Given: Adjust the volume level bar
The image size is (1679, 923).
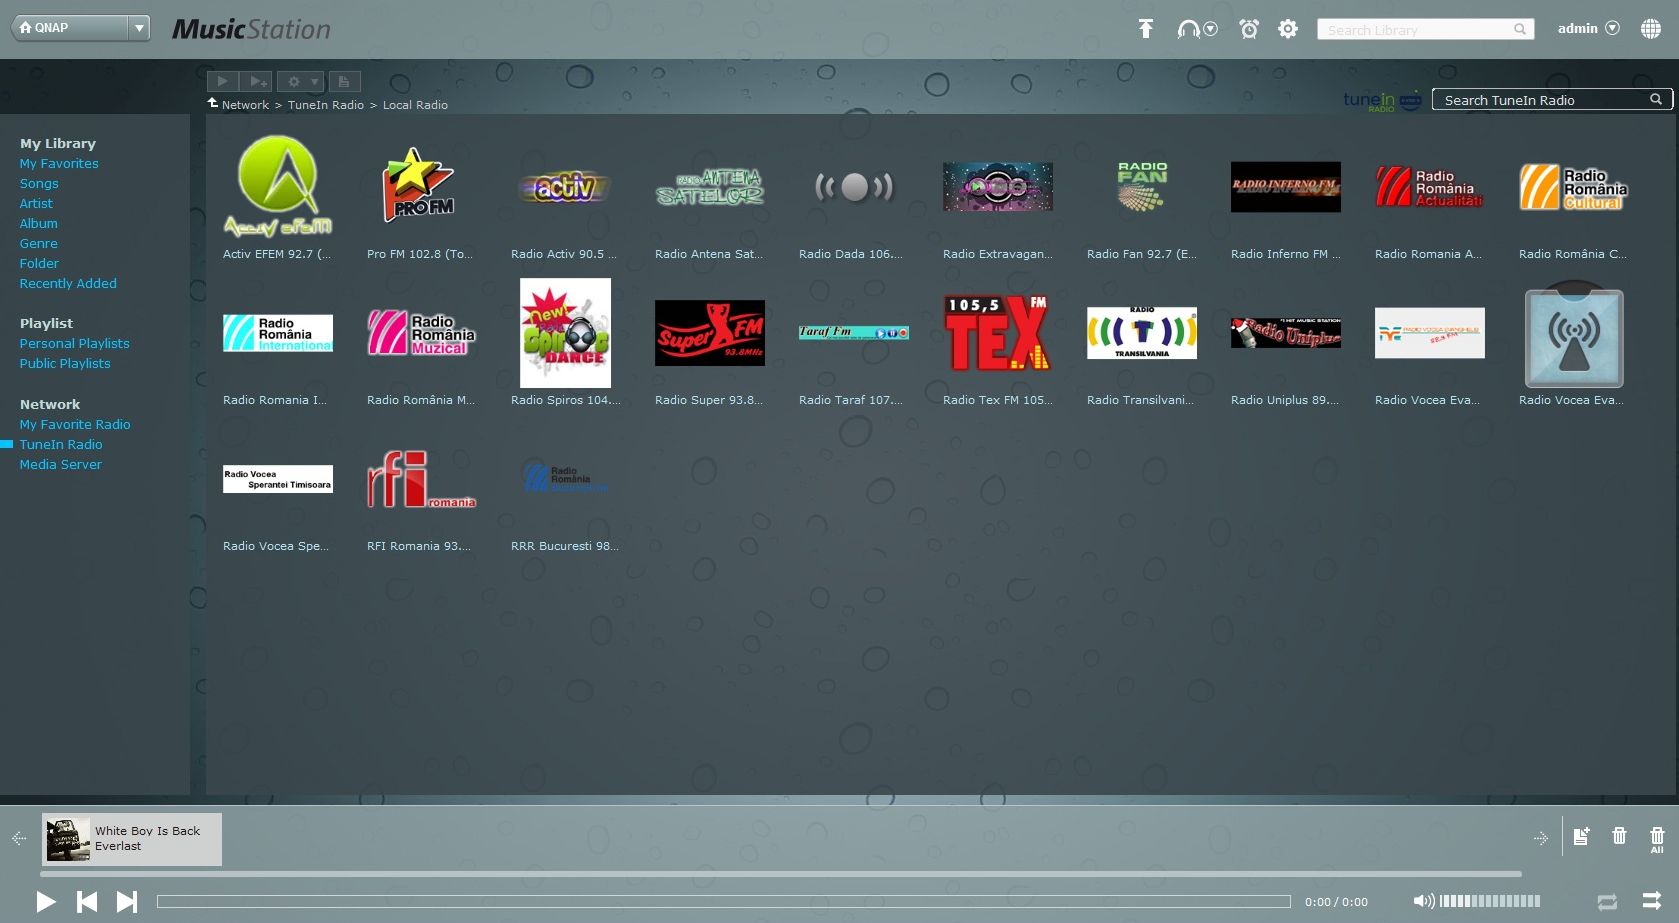Looking at the screenshot, I should point(1489,901).
